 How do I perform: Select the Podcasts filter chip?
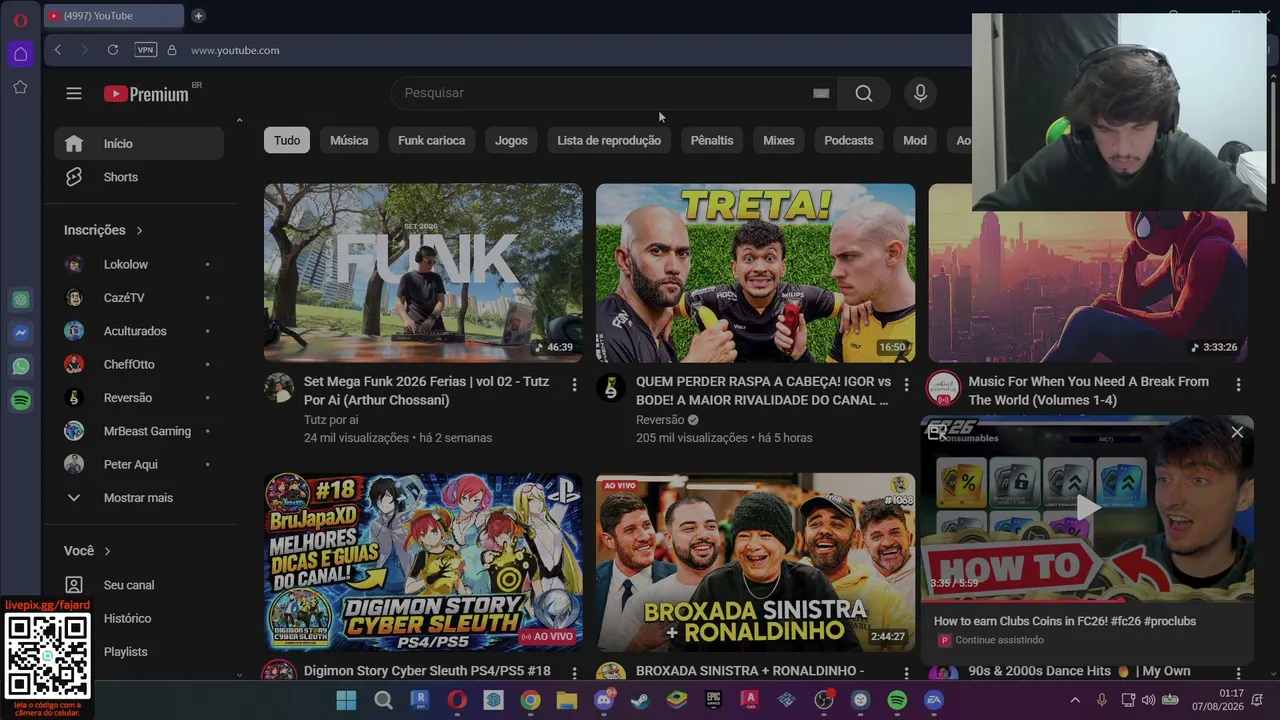(x=849, y=140)
